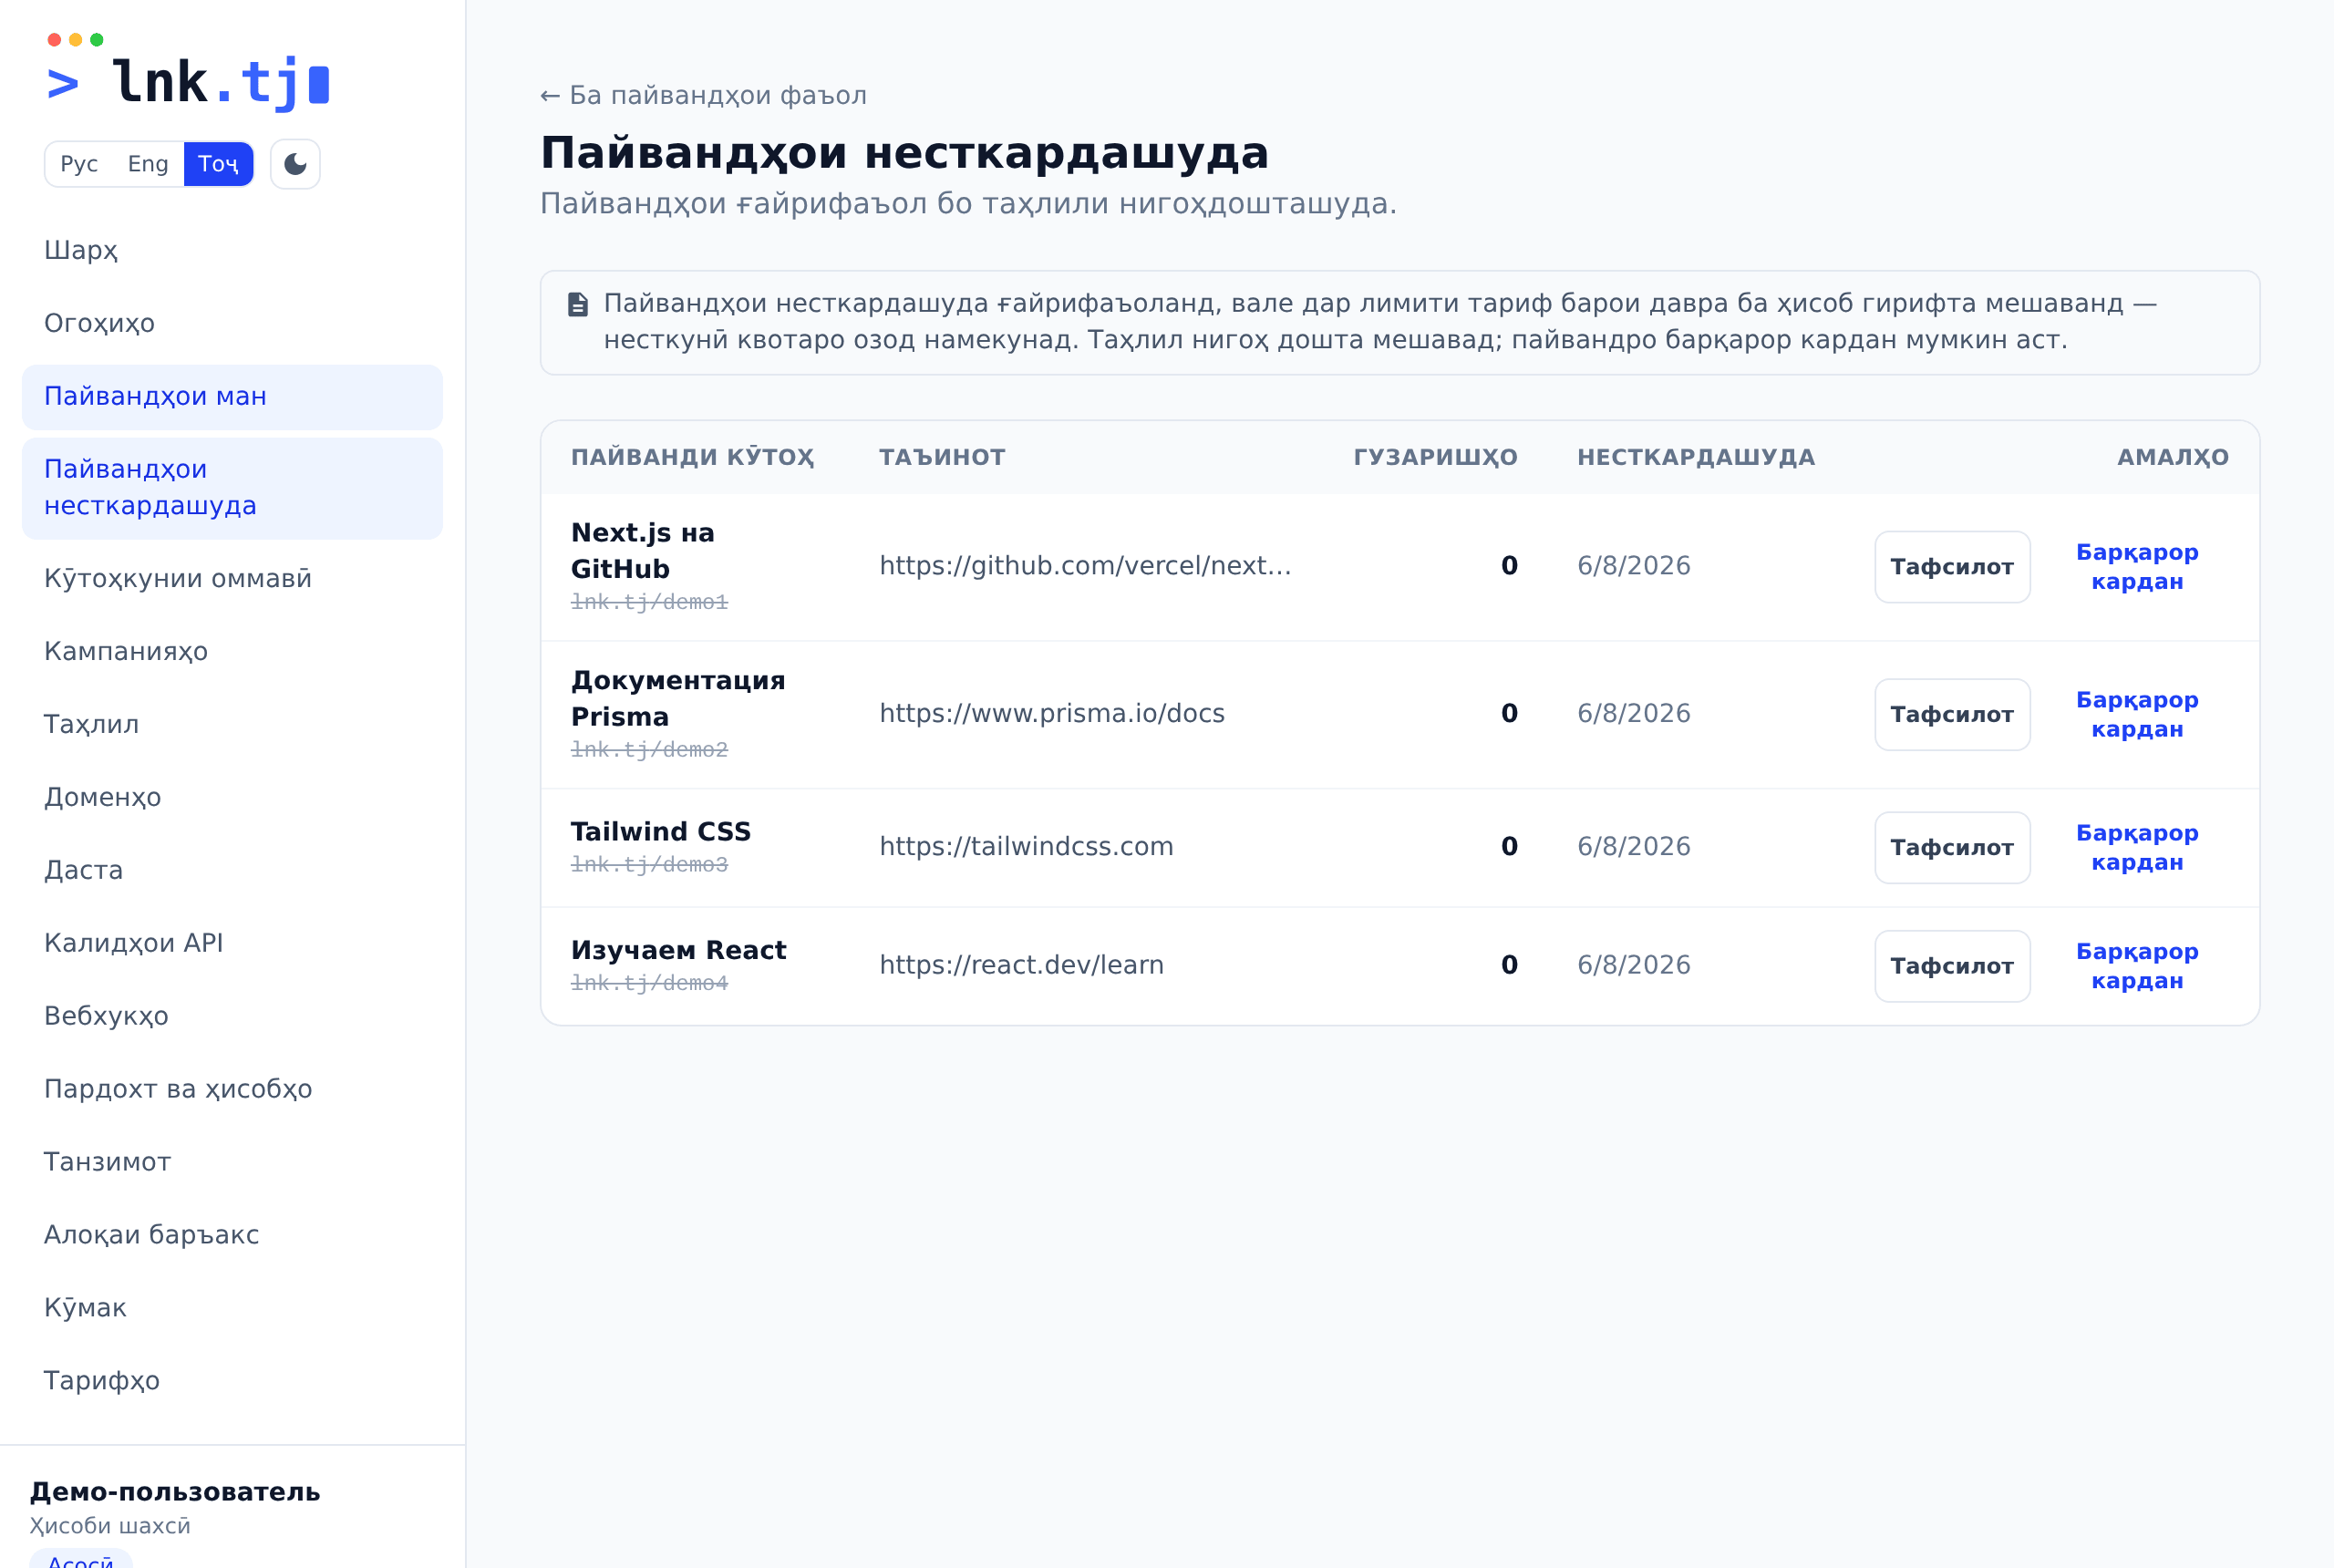Open Пайвандҳои несткардашуда sidebar item
Viewport: 2334px width, 1568px height.
pos(232,488)
